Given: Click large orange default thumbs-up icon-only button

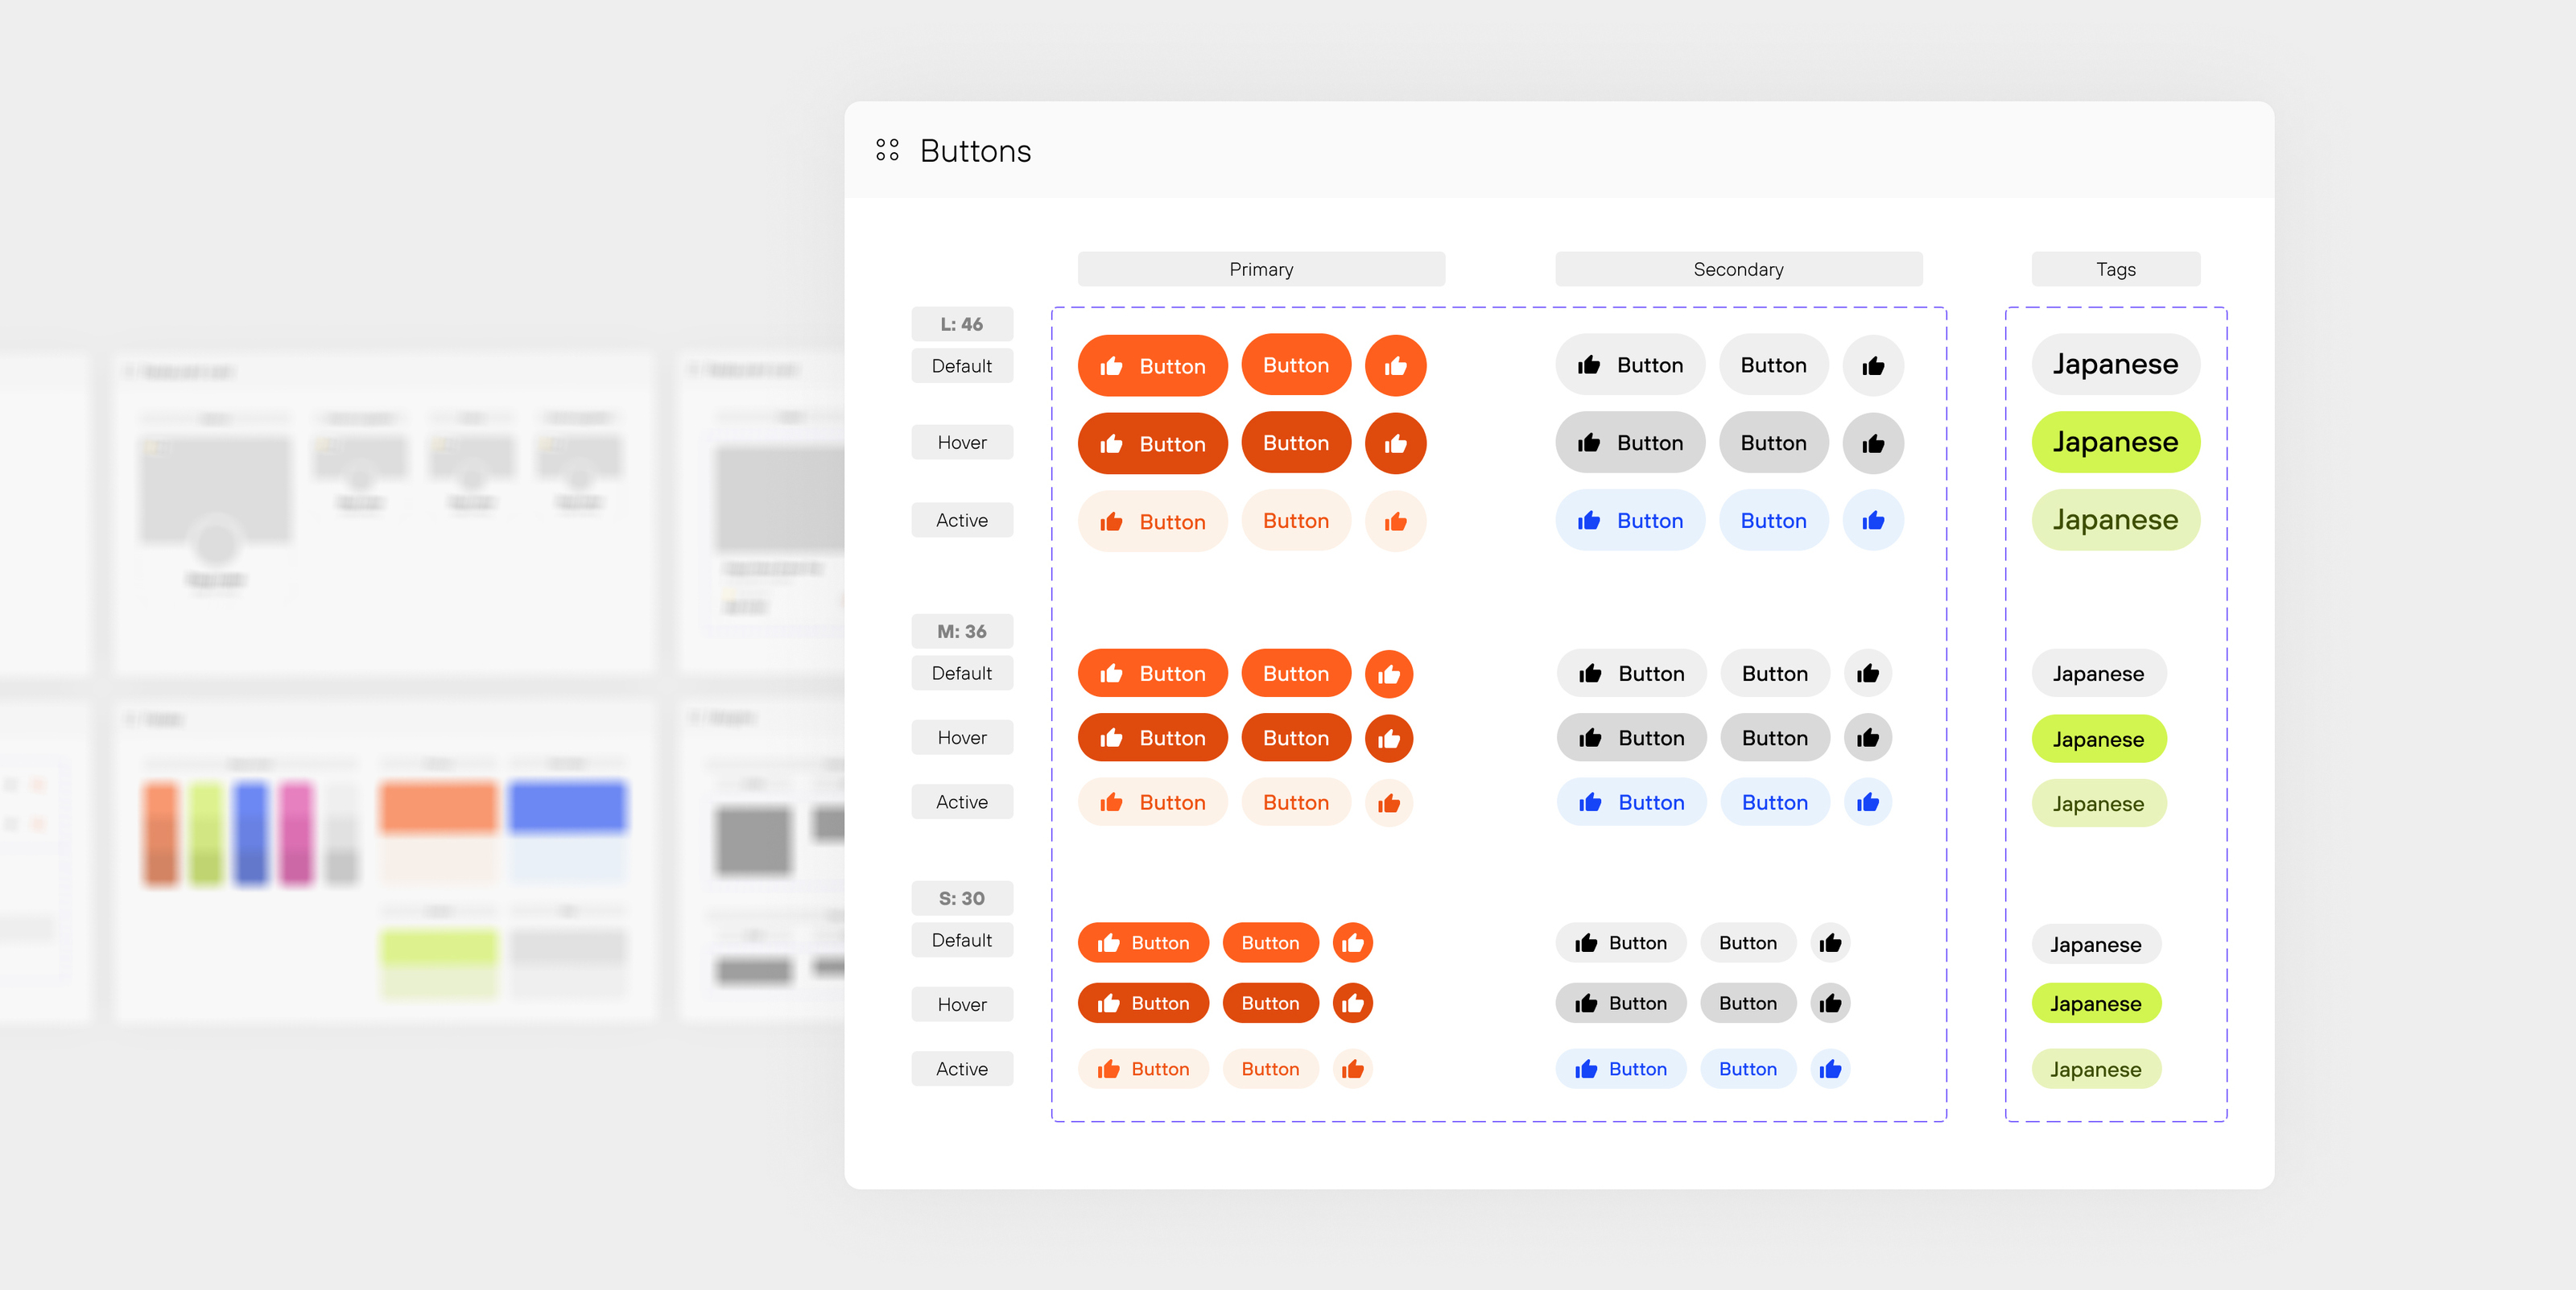Looking at the screenshot, I should 1395,366.
